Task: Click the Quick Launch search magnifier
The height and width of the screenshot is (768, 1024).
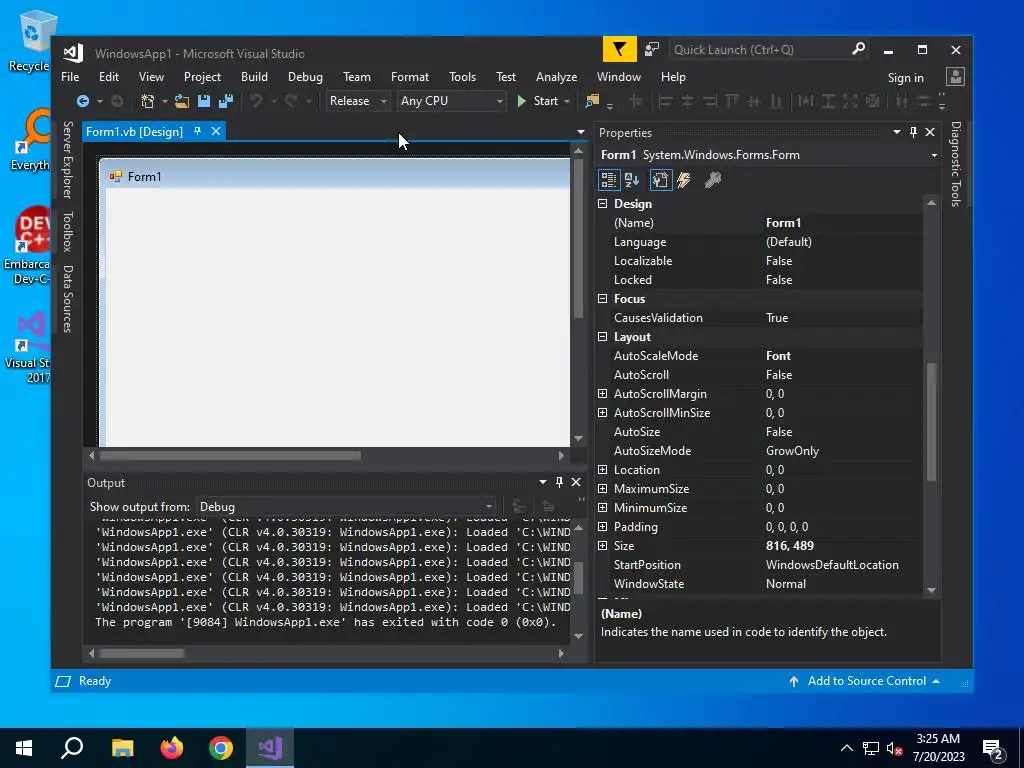Action: pyautogui.click(x=859, y=49)
